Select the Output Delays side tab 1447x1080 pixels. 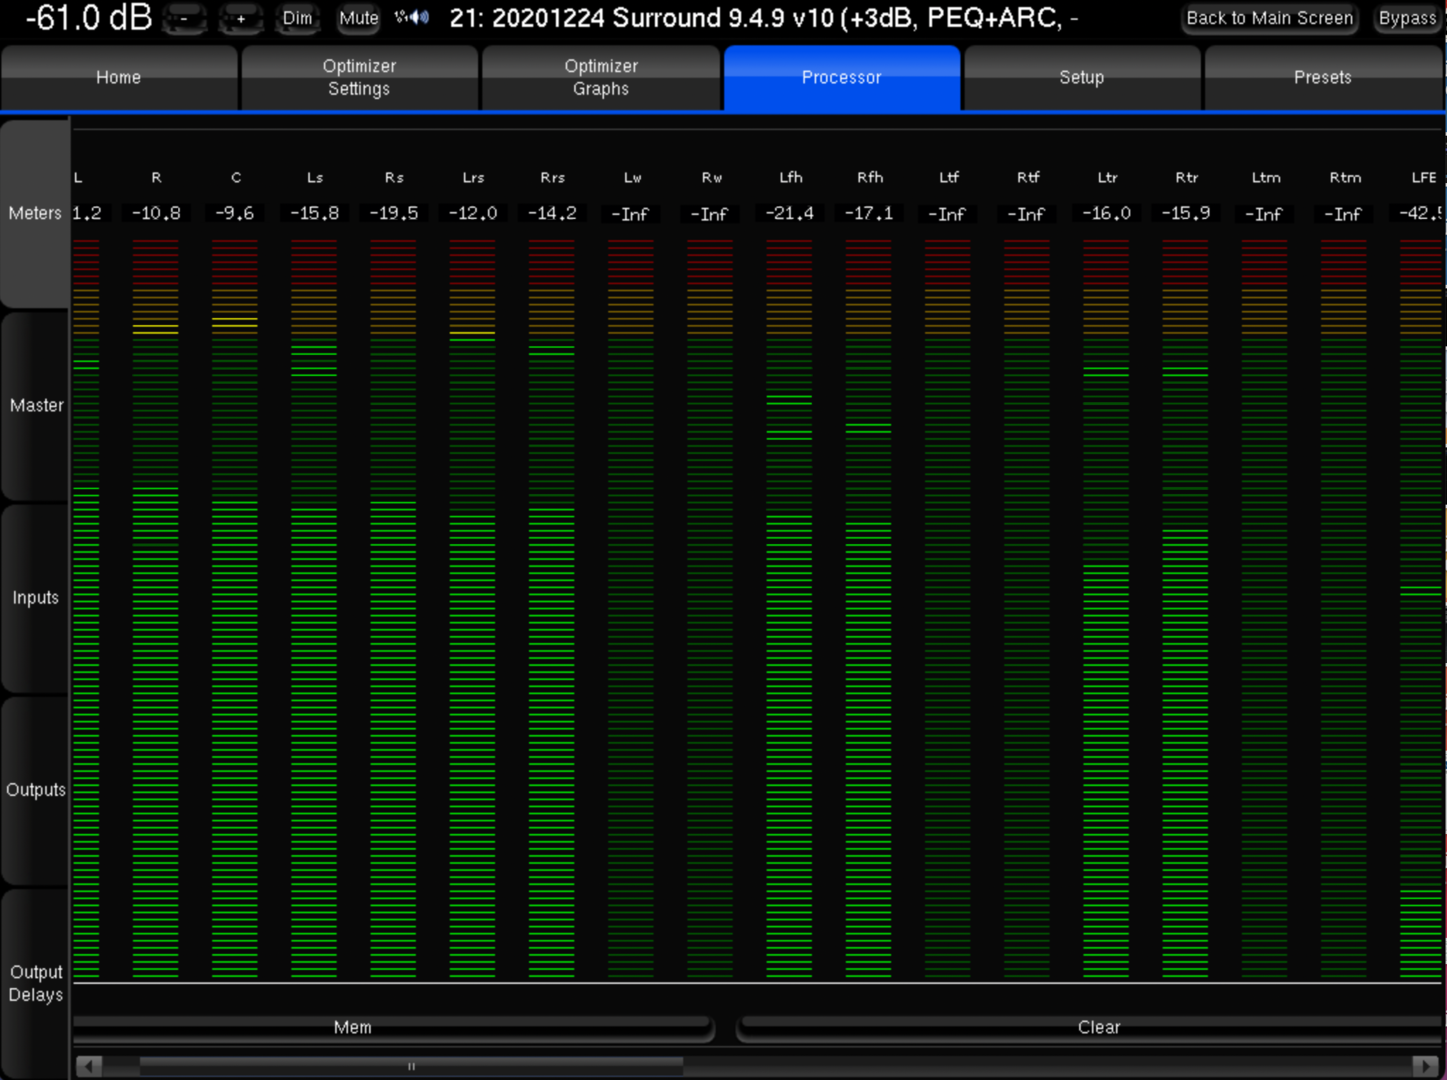pyautogui.click(x=35, y=983)
